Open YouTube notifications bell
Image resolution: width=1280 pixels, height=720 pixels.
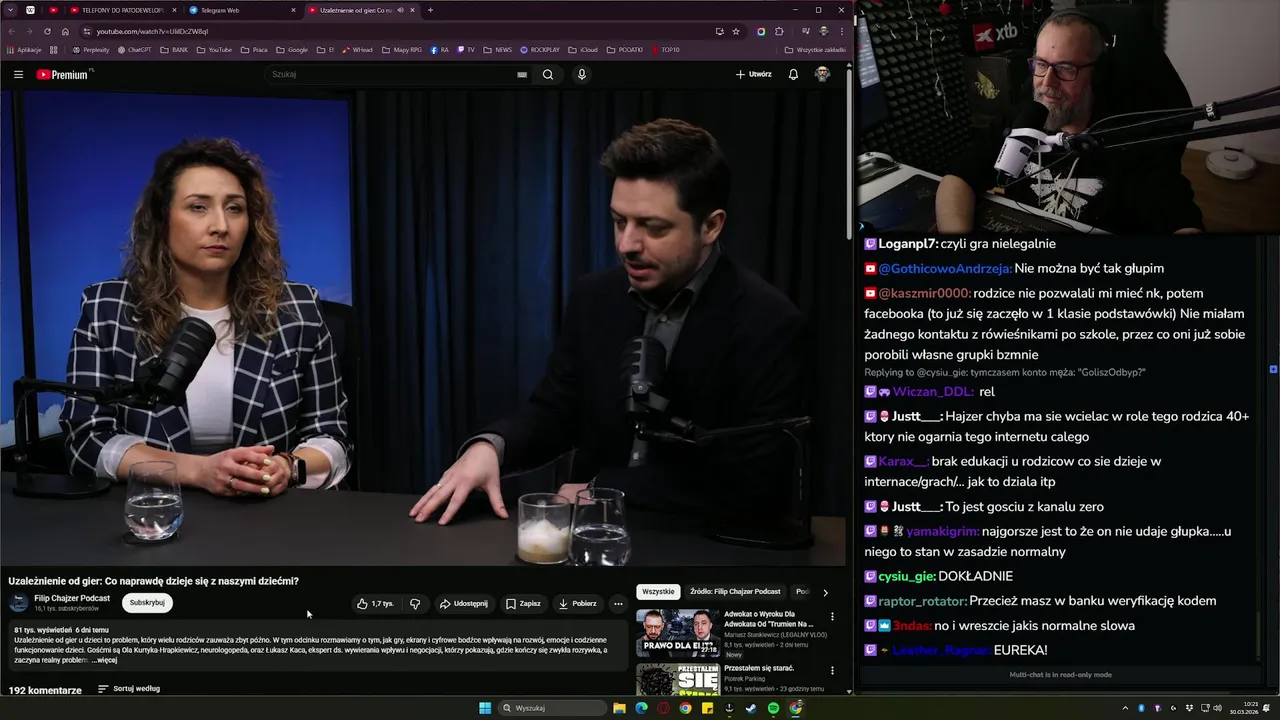coord(793,74)
